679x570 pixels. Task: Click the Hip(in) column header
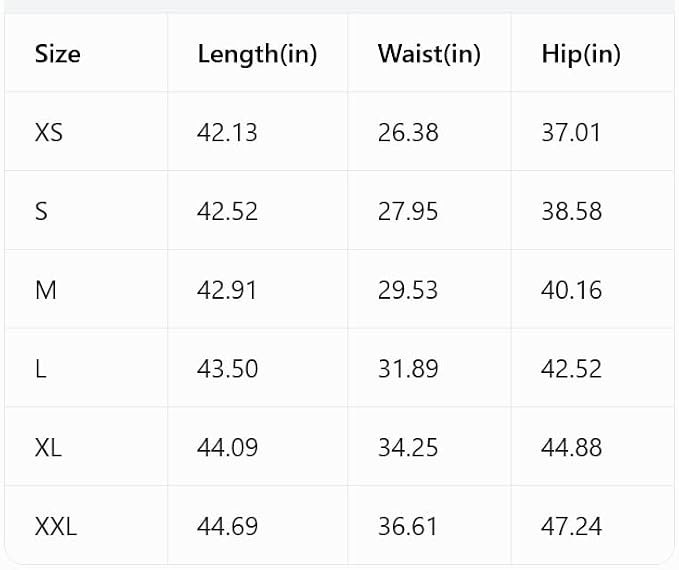click(581, 55)
